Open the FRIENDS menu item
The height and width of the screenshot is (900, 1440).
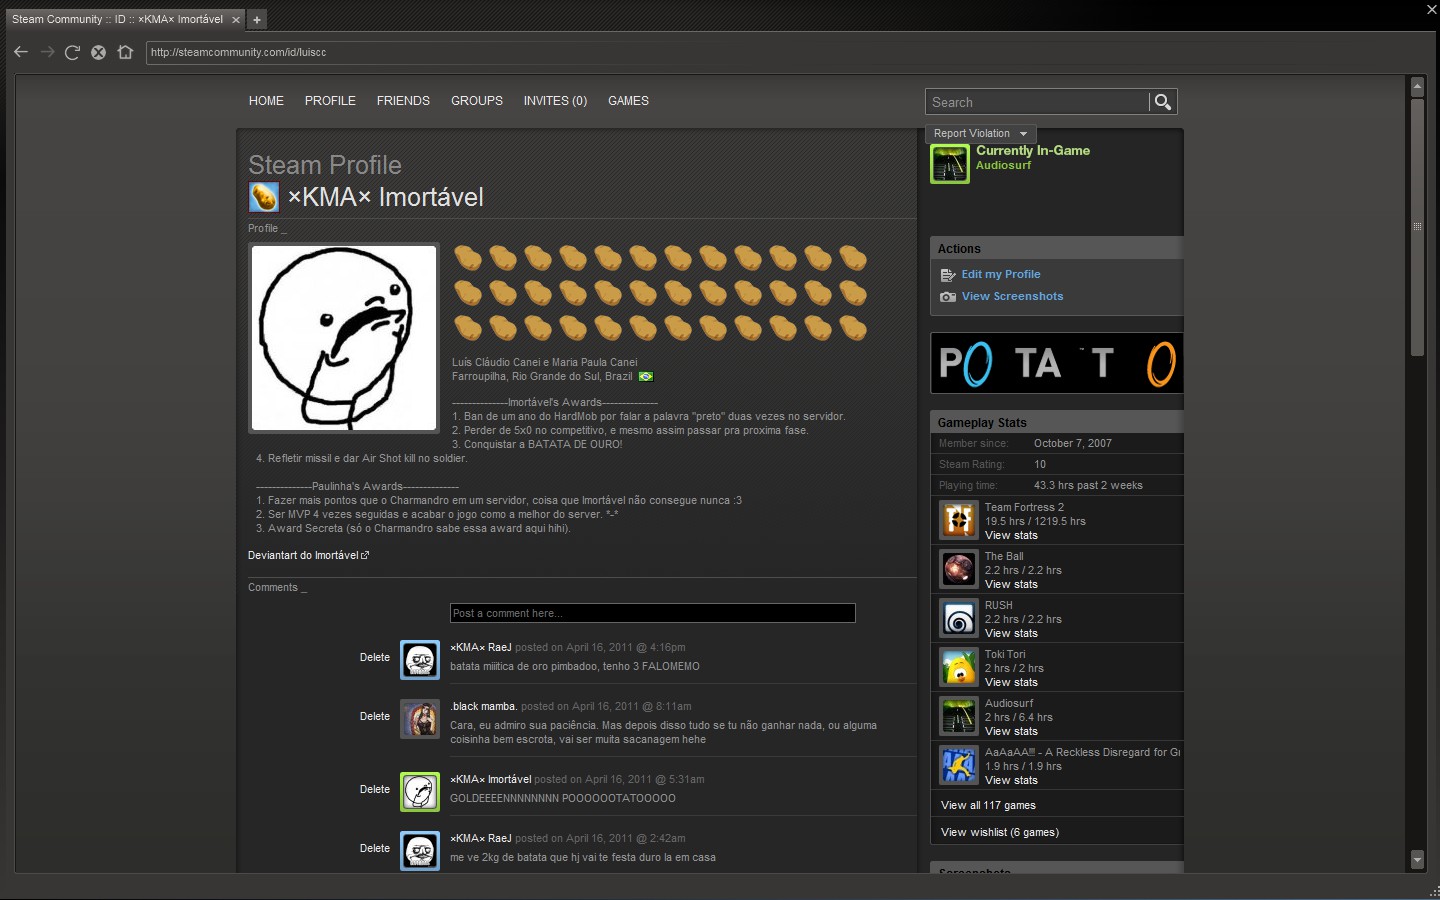click(x=403, y=101)
